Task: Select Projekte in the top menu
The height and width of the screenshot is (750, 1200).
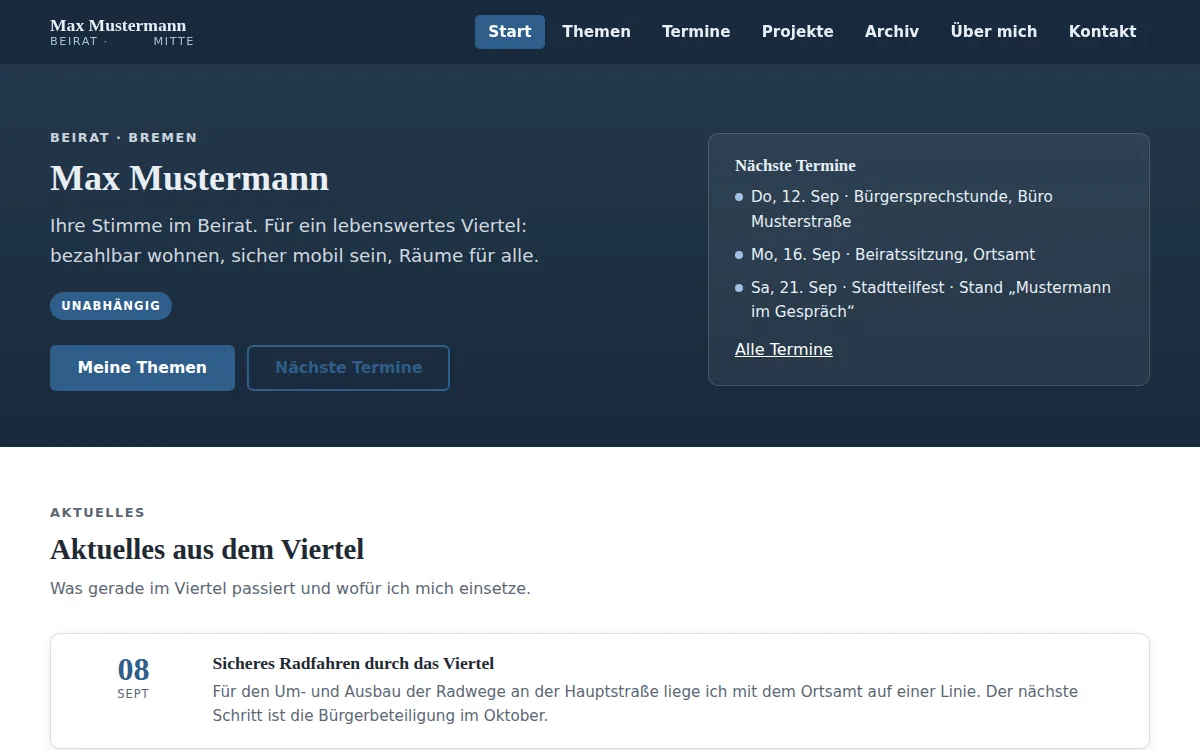Action: [797, 32]
